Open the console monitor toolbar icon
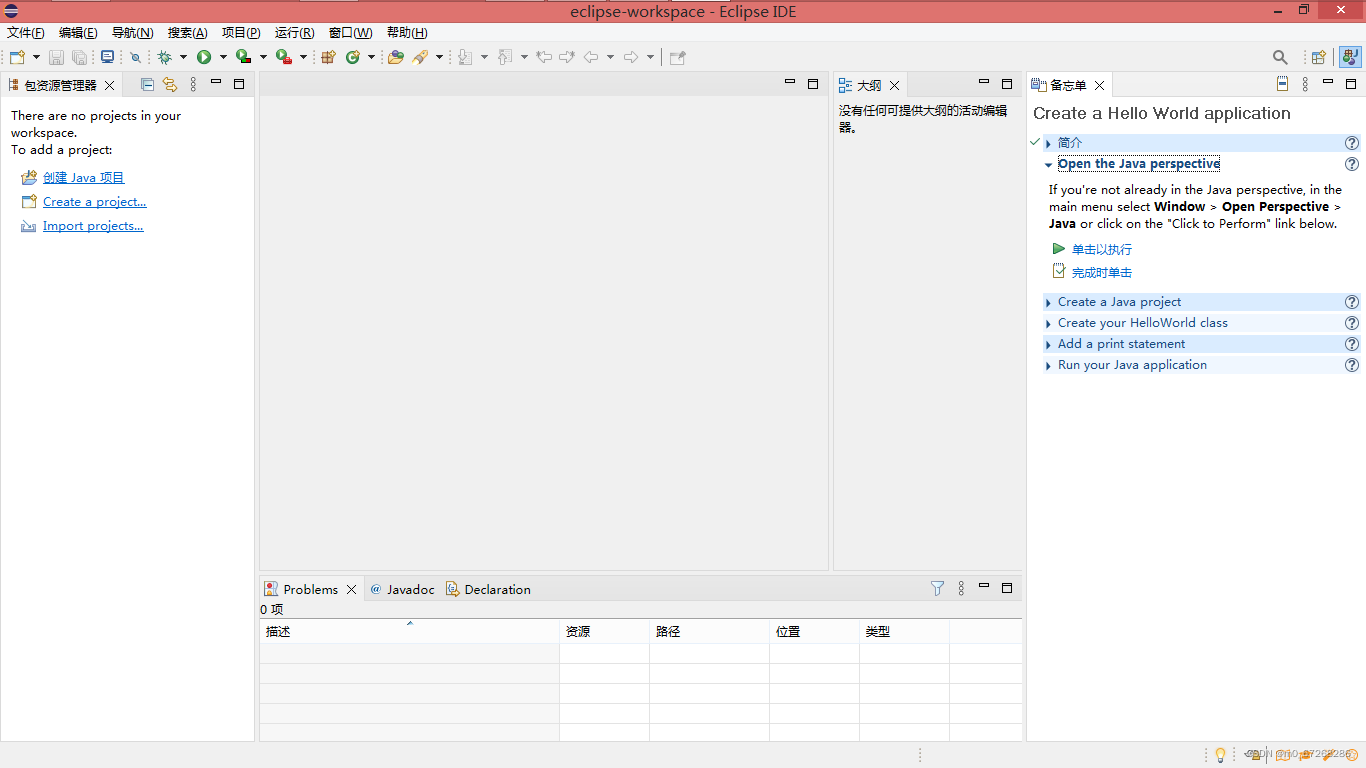 point(107,57)
